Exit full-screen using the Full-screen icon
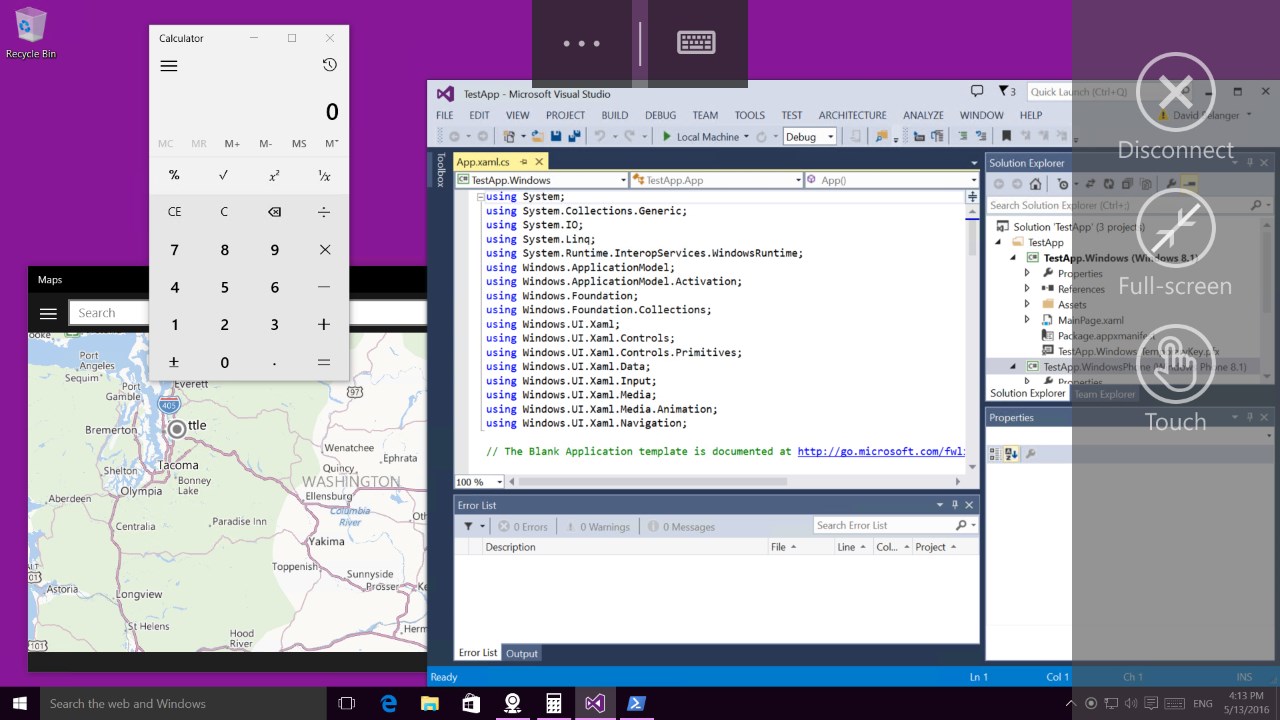This screenshot has width=1280, height=720. coord(1176,228)
